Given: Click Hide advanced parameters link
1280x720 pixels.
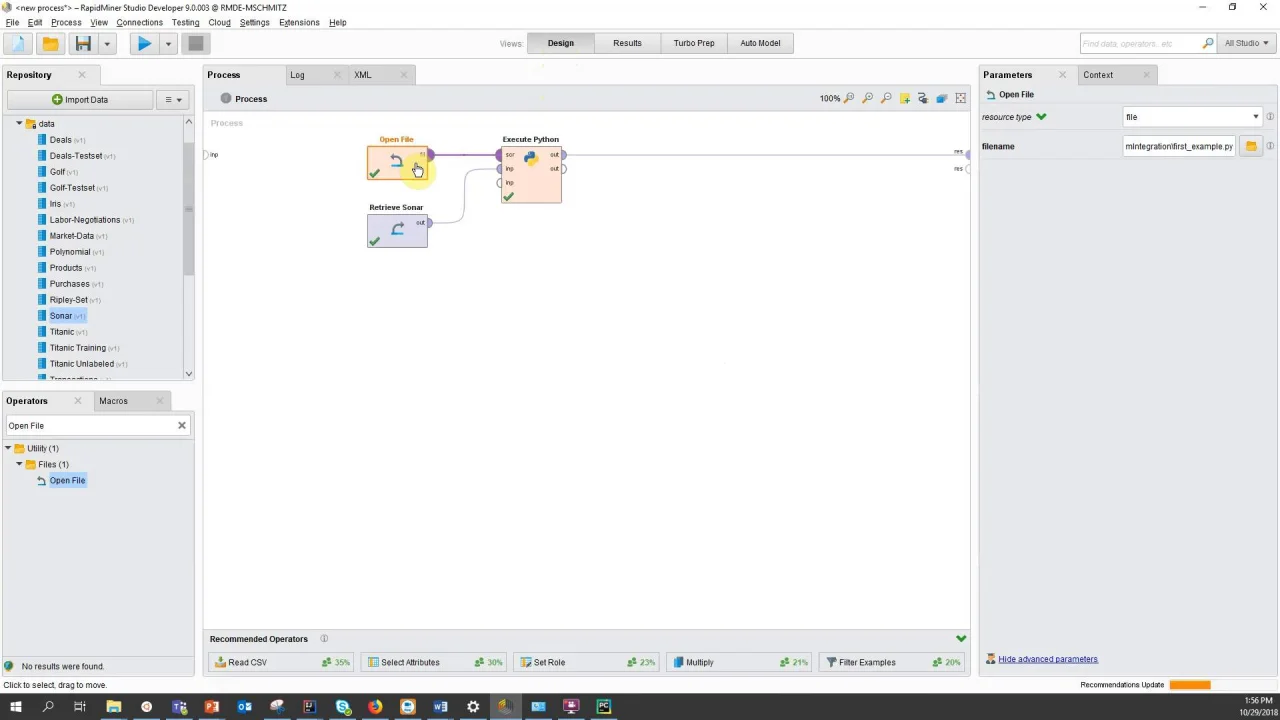Looking at the screenshot, I should 1048,659.
